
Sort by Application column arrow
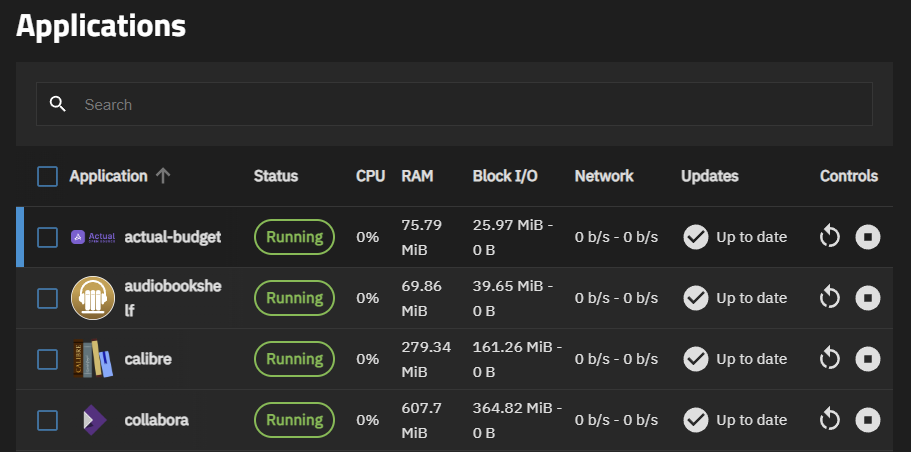[x=163, y=176]
